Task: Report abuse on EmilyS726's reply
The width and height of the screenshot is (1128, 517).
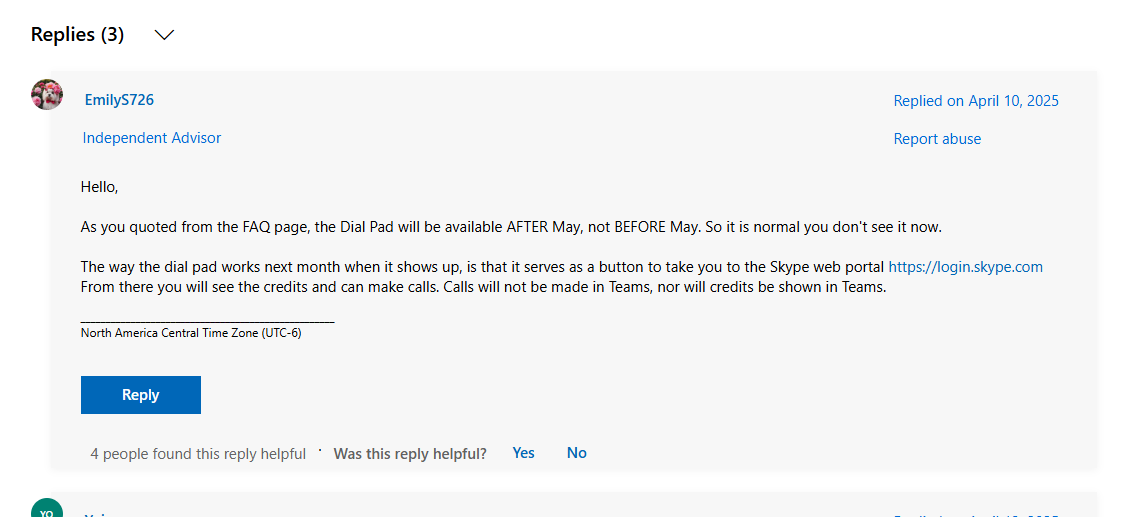Action: point(937,139)
